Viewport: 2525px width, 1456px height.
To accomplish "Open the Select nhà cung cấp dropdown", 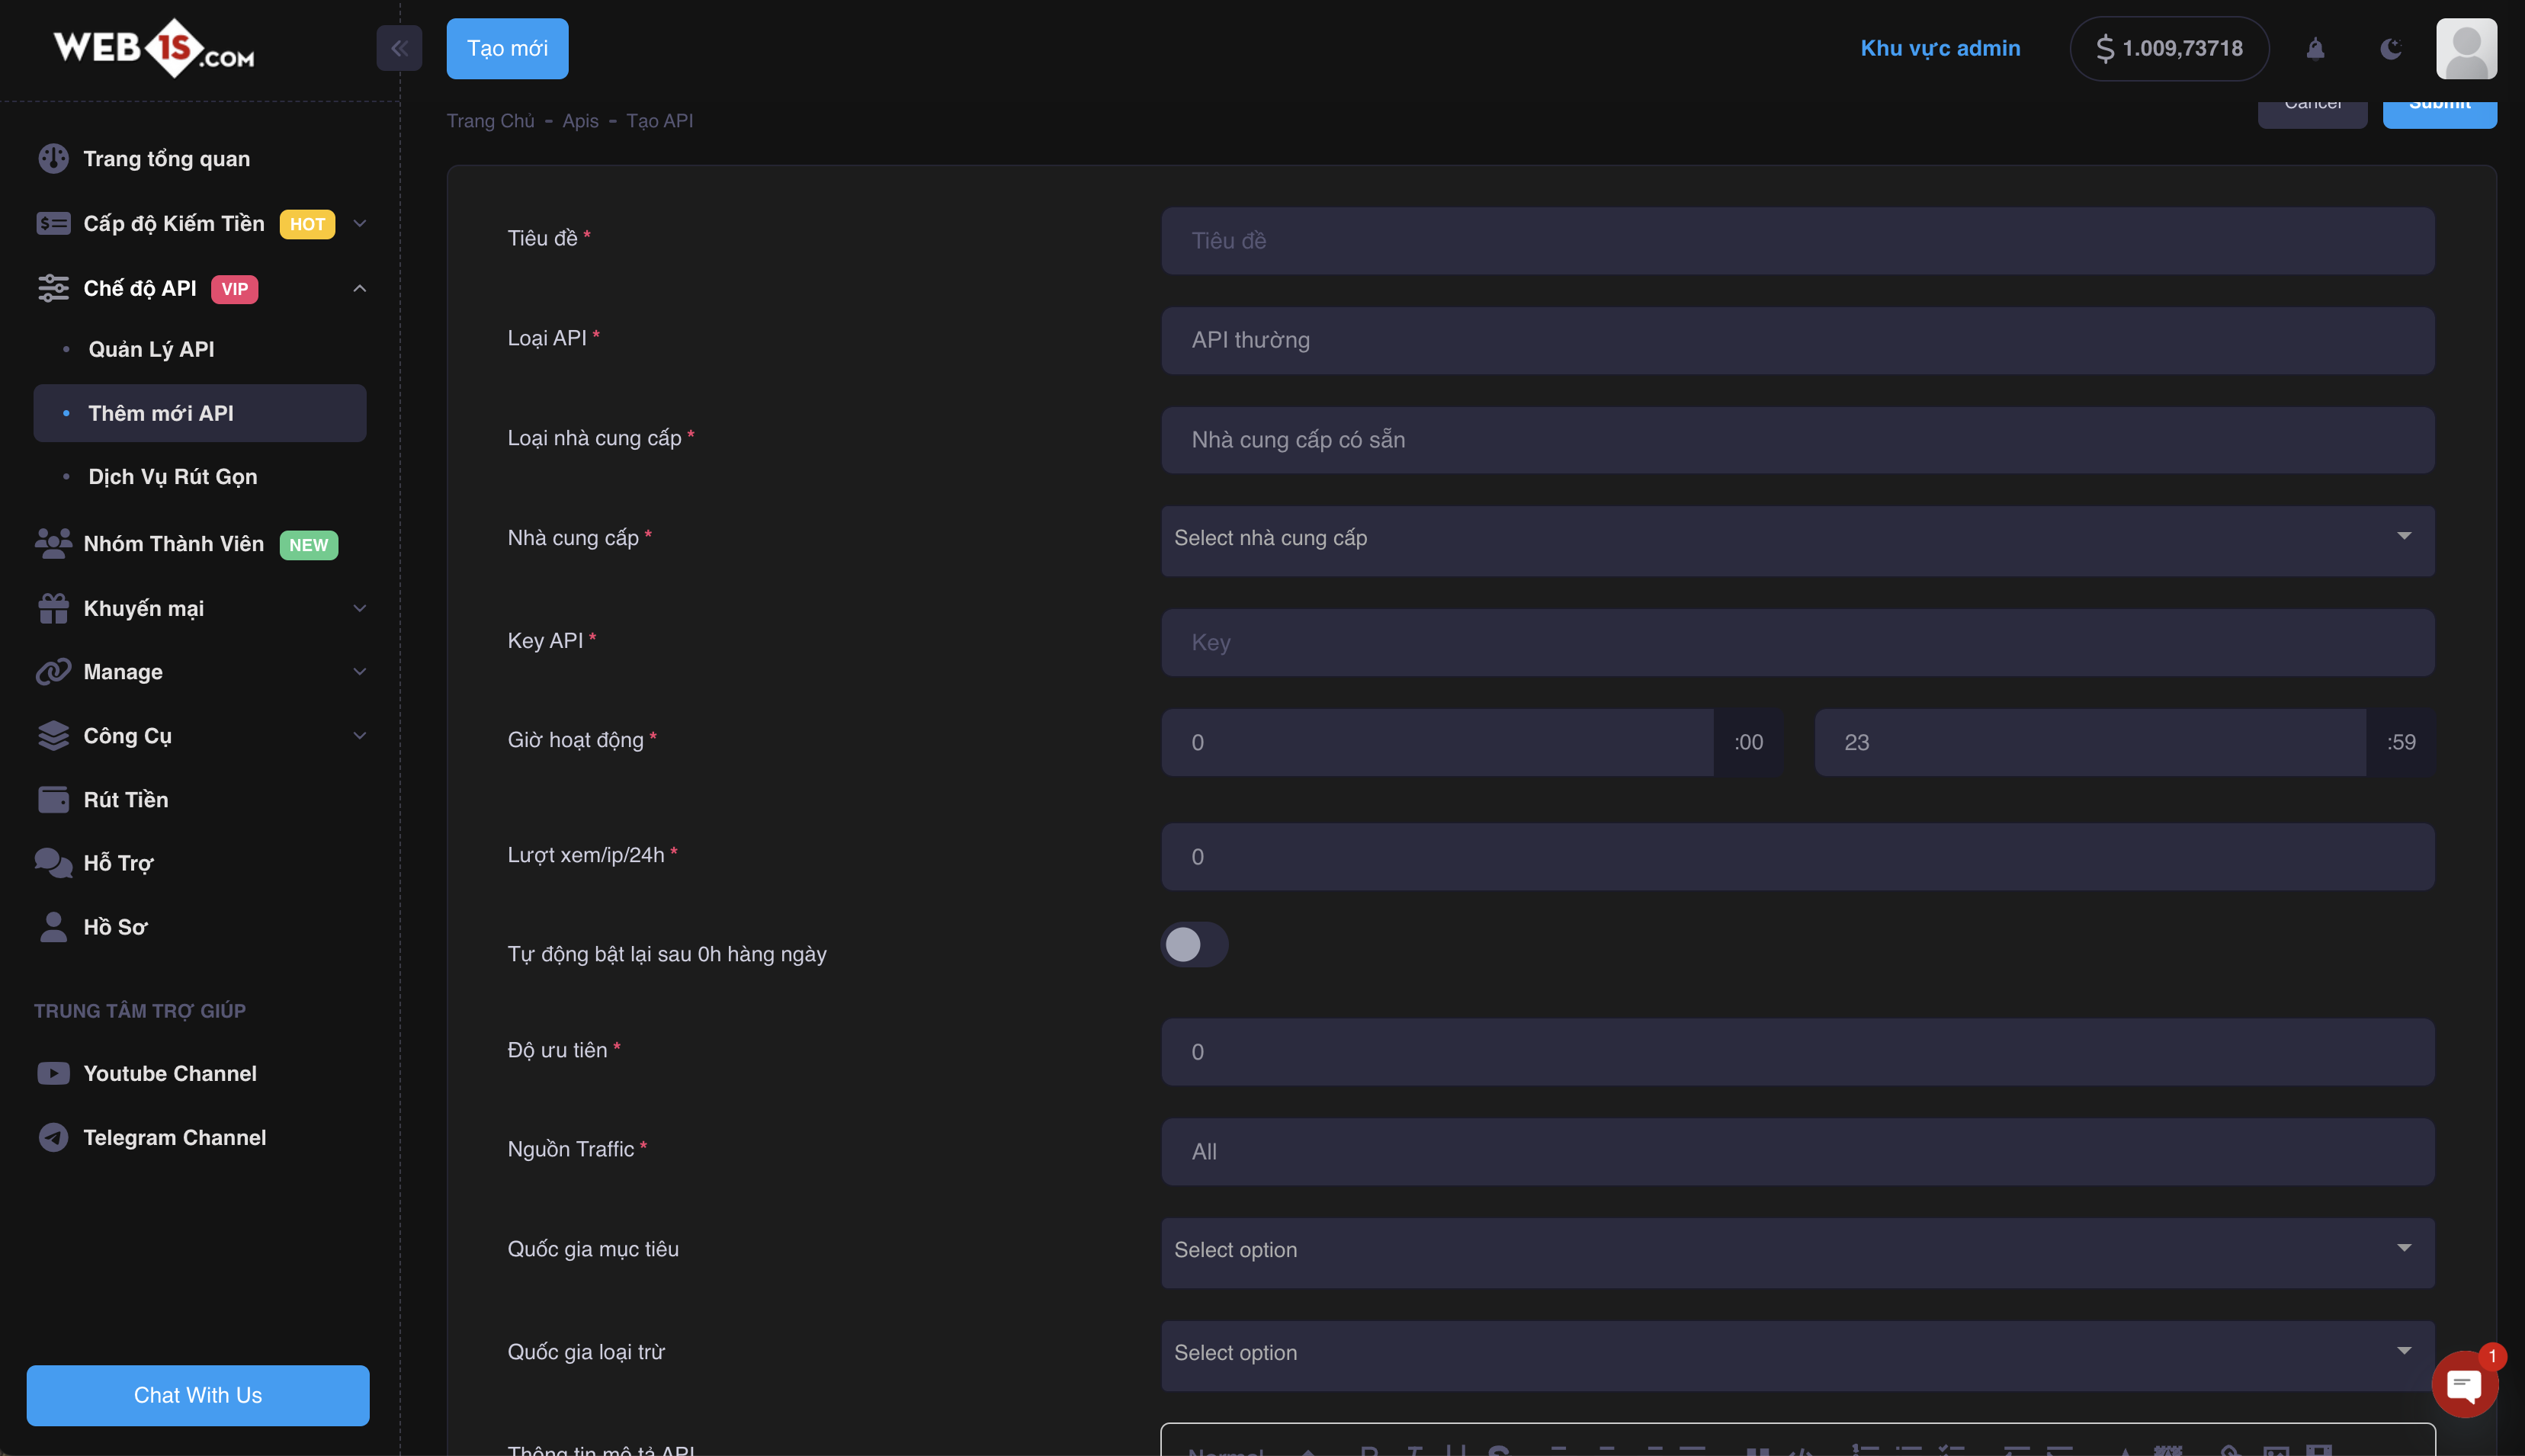I will 1797,539.
